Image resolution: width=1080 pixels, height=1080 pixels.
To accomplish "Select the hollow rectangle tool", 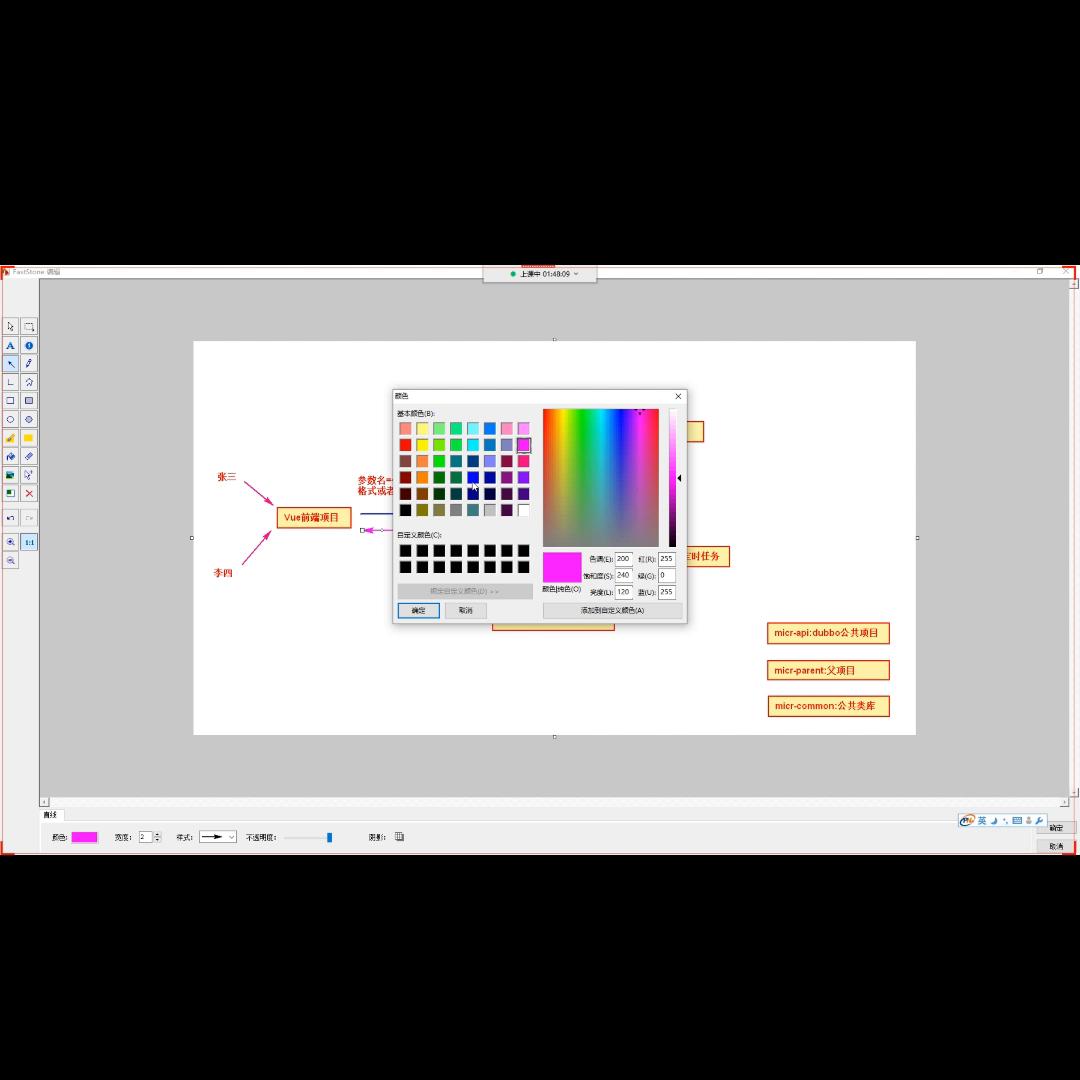I will (10, 401).
